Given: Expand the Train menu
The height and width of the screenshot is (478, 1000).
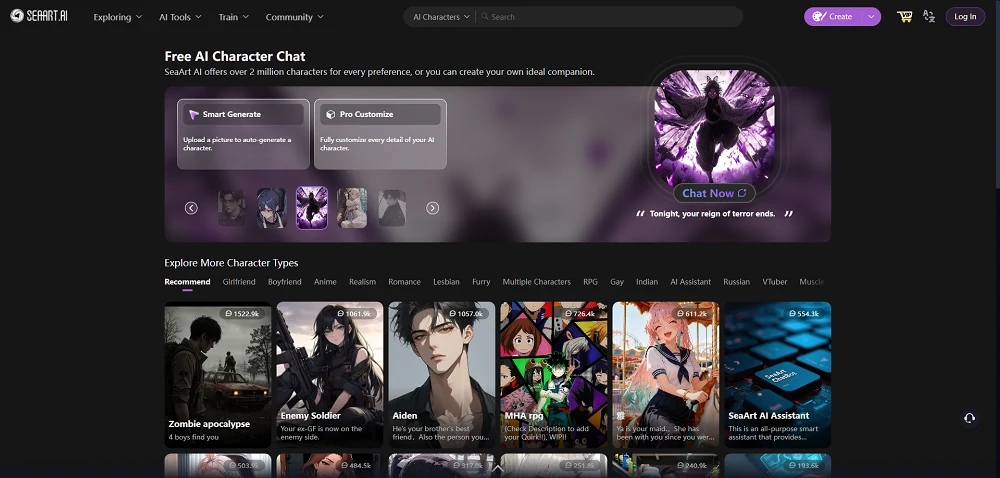Looking at the screenshot, I should click(233, 17).
